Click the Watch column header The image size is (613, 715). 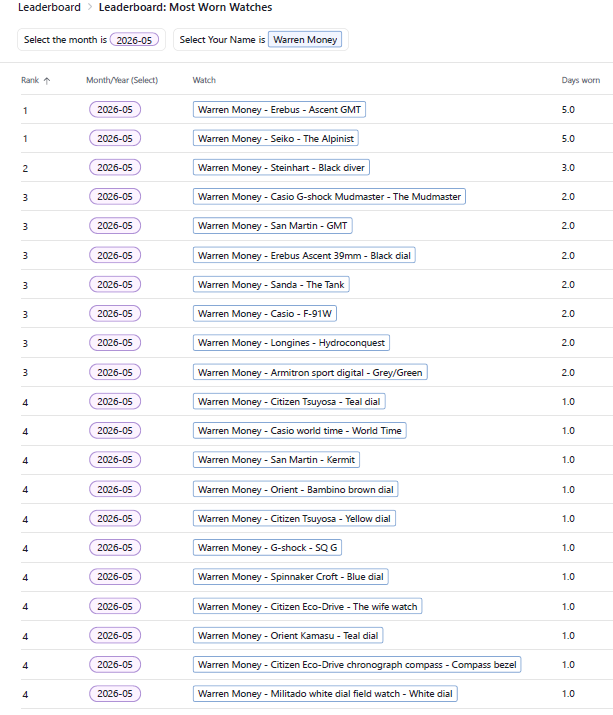tap(204, 80)
